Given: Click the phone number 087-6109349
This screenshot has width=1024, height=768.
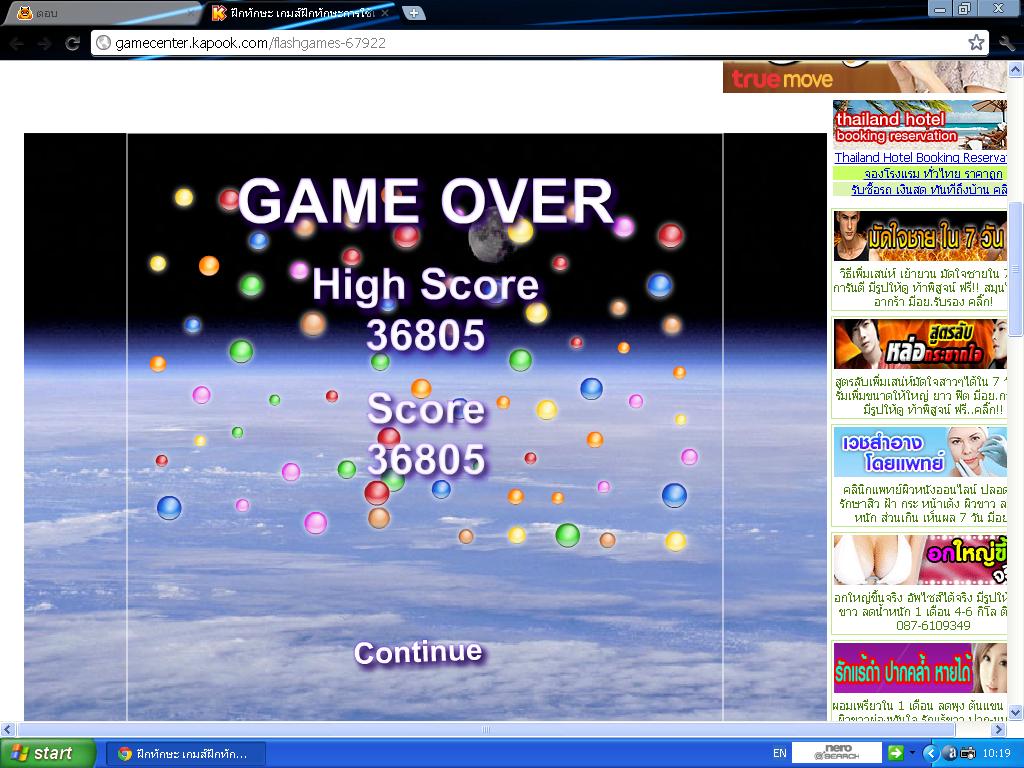Looking at the screenshot, I should (933, 626).
